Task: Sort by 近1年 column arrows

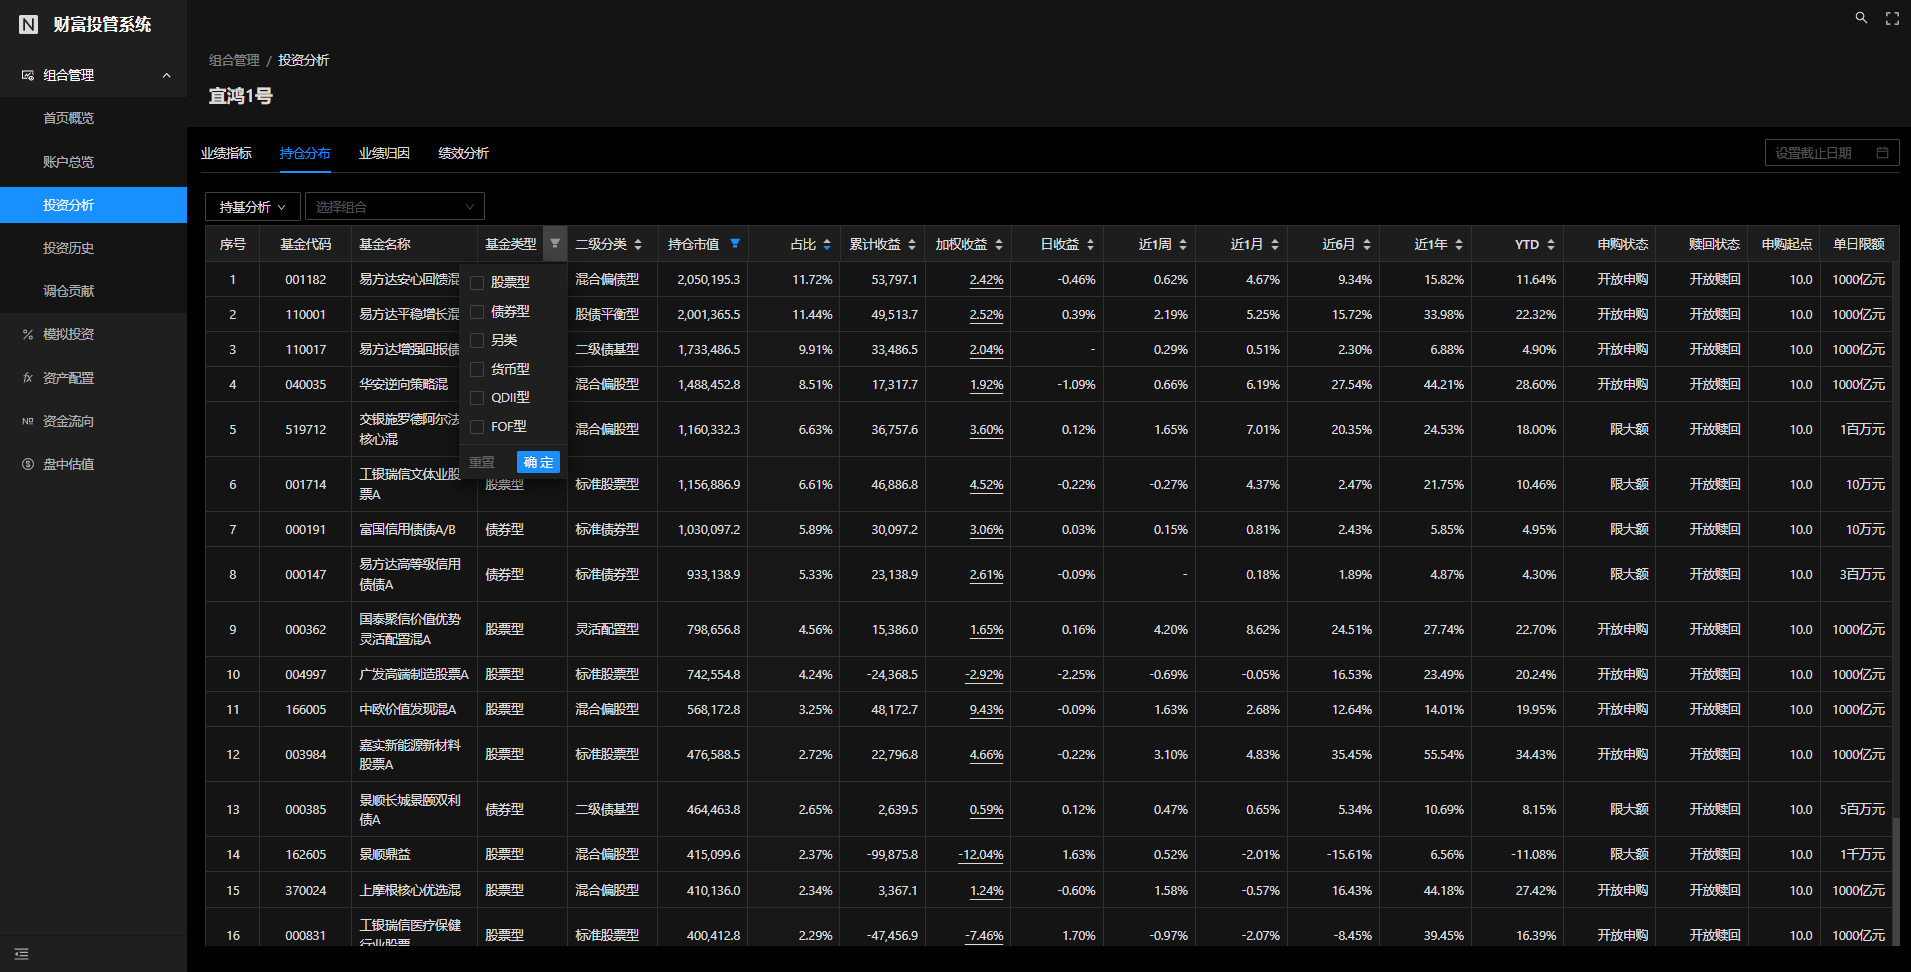Action: (x=1459, y=244)
